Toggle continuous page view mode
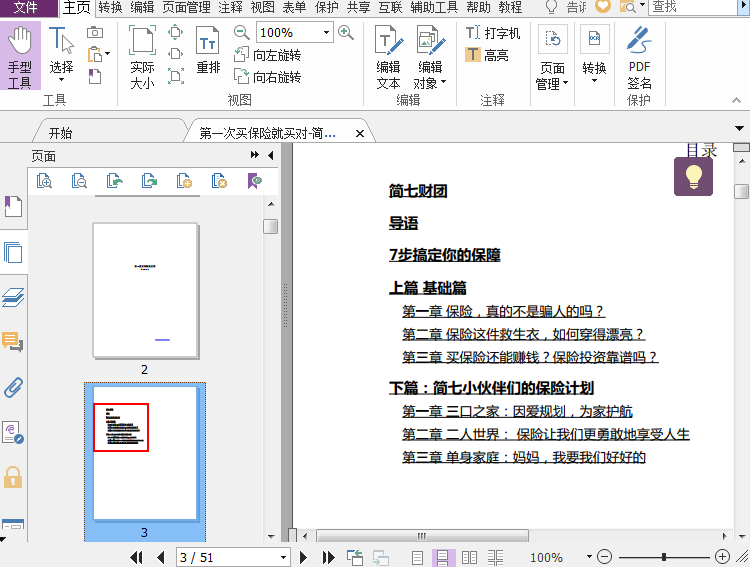The height and width of the screenshot is (567, 750). (x=443, y=557)
